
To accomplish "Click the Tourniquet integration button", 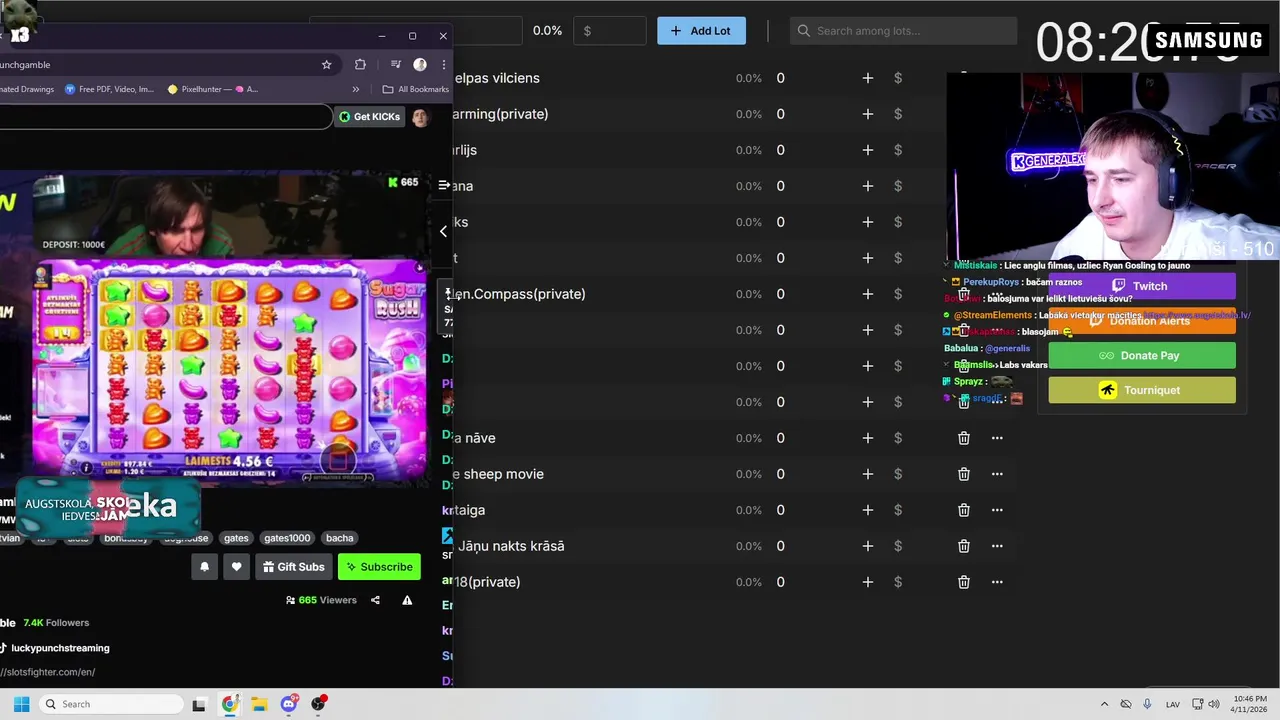I will (1142, 390).
